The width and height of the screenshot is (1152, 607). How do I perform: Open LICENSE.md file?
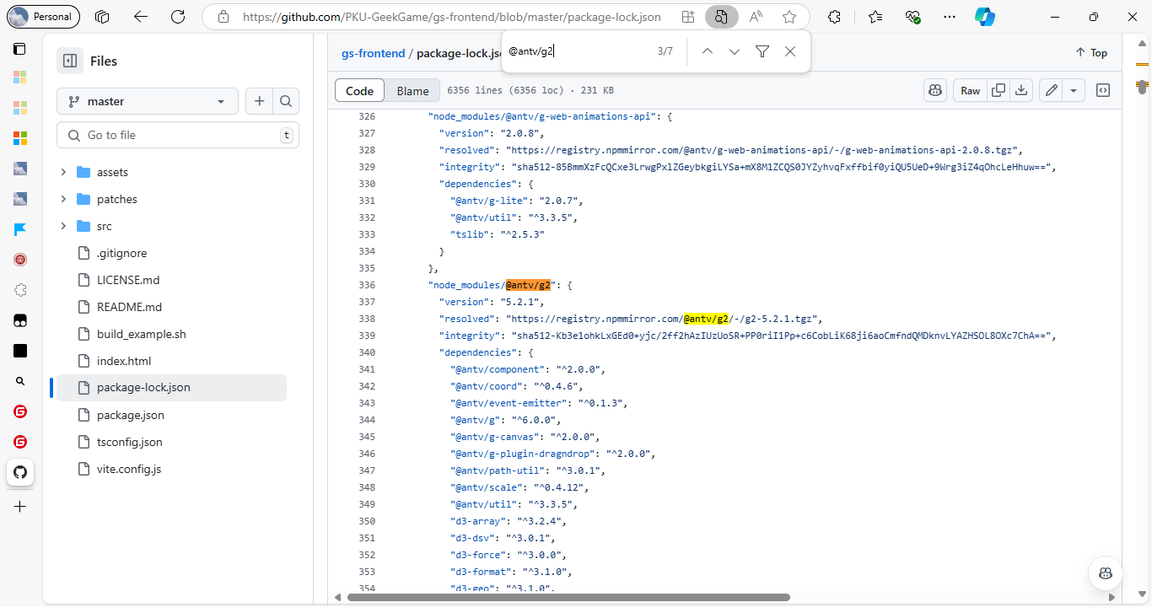(128, 280)
